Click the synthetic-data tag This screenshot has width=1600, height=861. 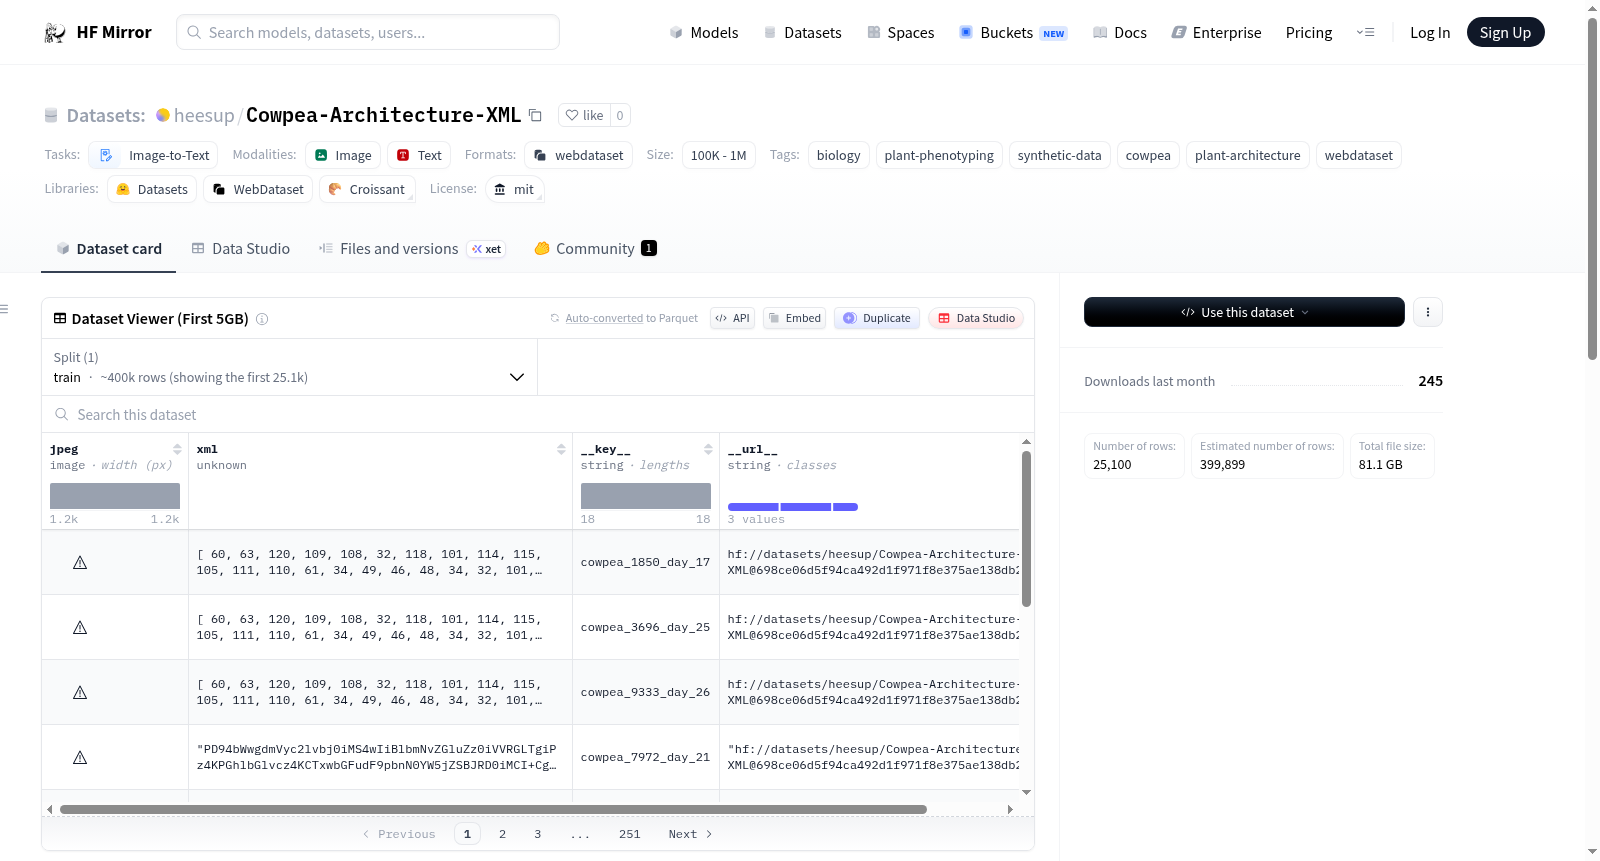1059,155
